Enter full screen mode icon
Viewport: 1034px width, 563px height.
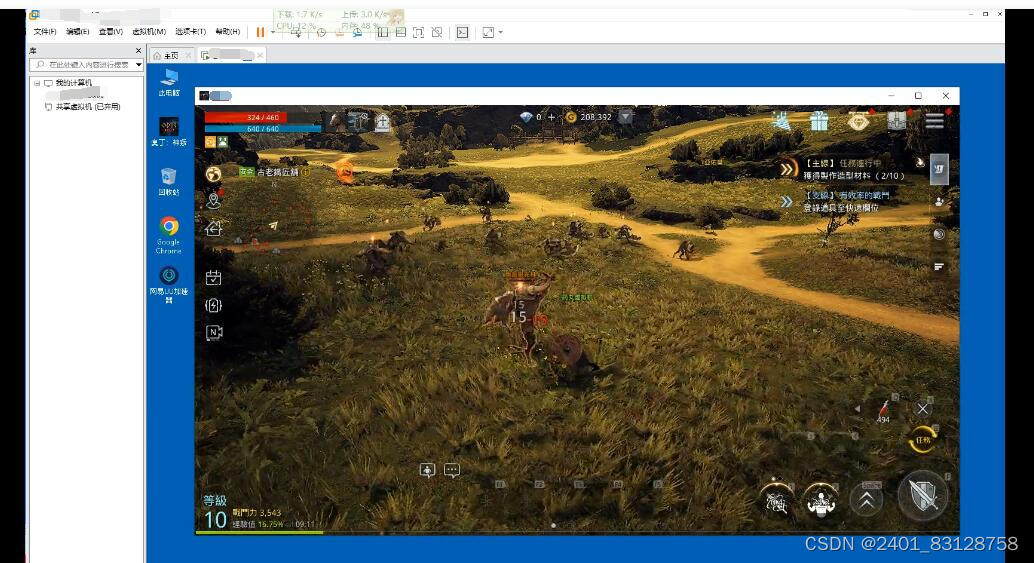(x=418, y=32)
